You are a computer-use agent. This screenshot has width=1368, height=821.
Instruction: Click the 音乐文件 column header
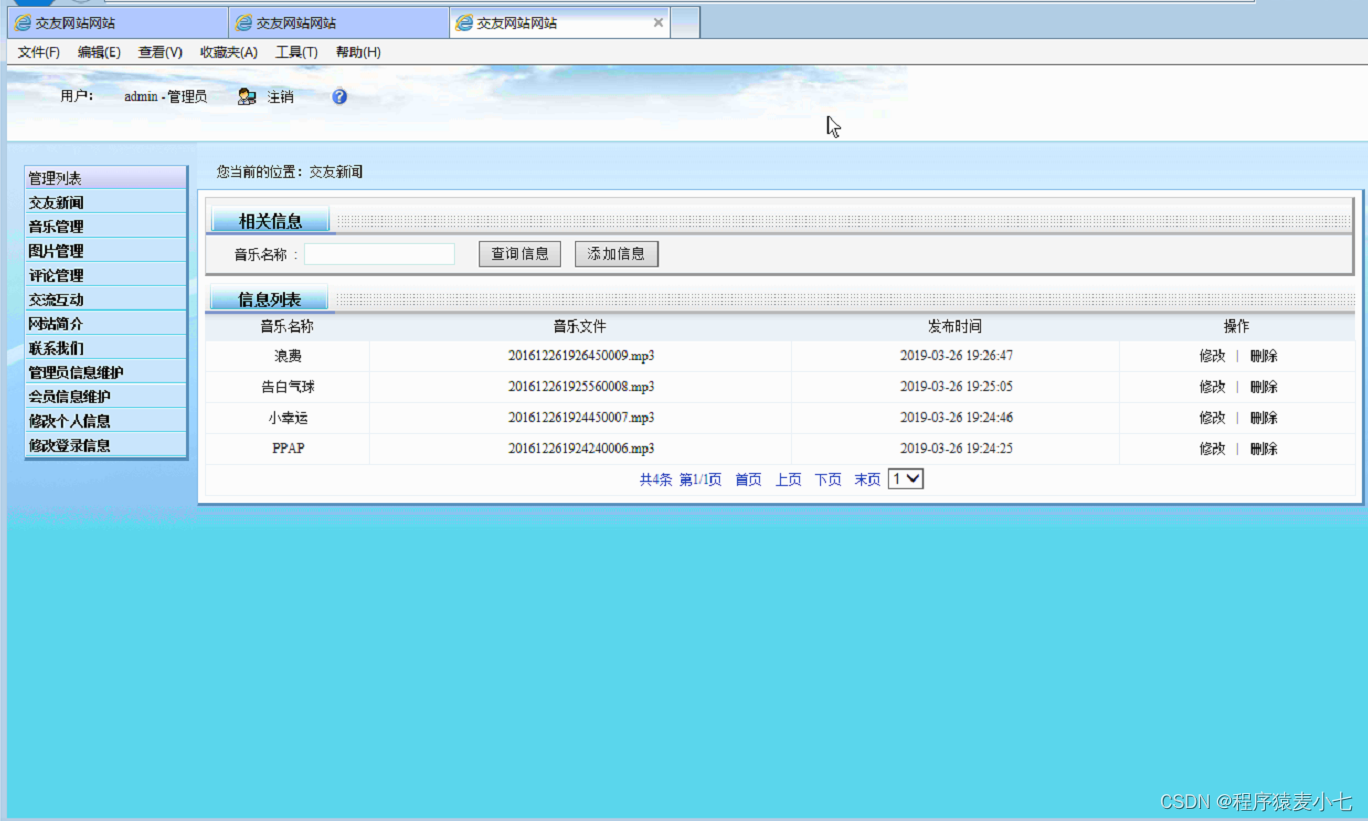(580, 326)
